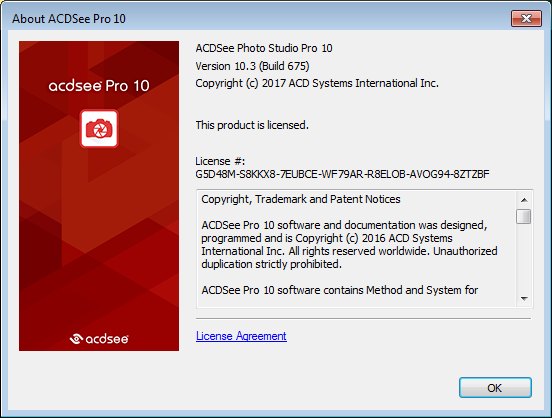This screenshot has width=552, height=418.
Task: Click the red camera shutter icon
Action: [x=99, y=129]
